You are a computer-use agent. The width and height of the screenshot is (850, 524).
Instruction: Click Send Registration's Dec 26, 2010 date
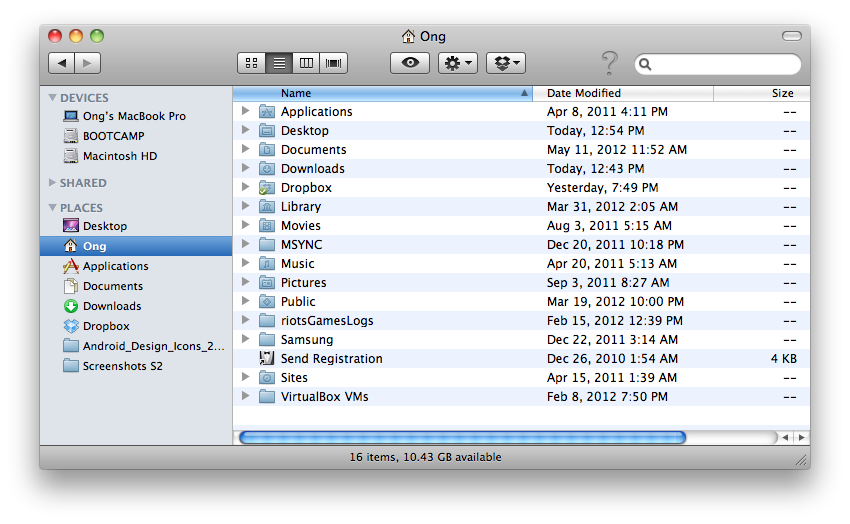pyautogui.click(x=612, y=359)
